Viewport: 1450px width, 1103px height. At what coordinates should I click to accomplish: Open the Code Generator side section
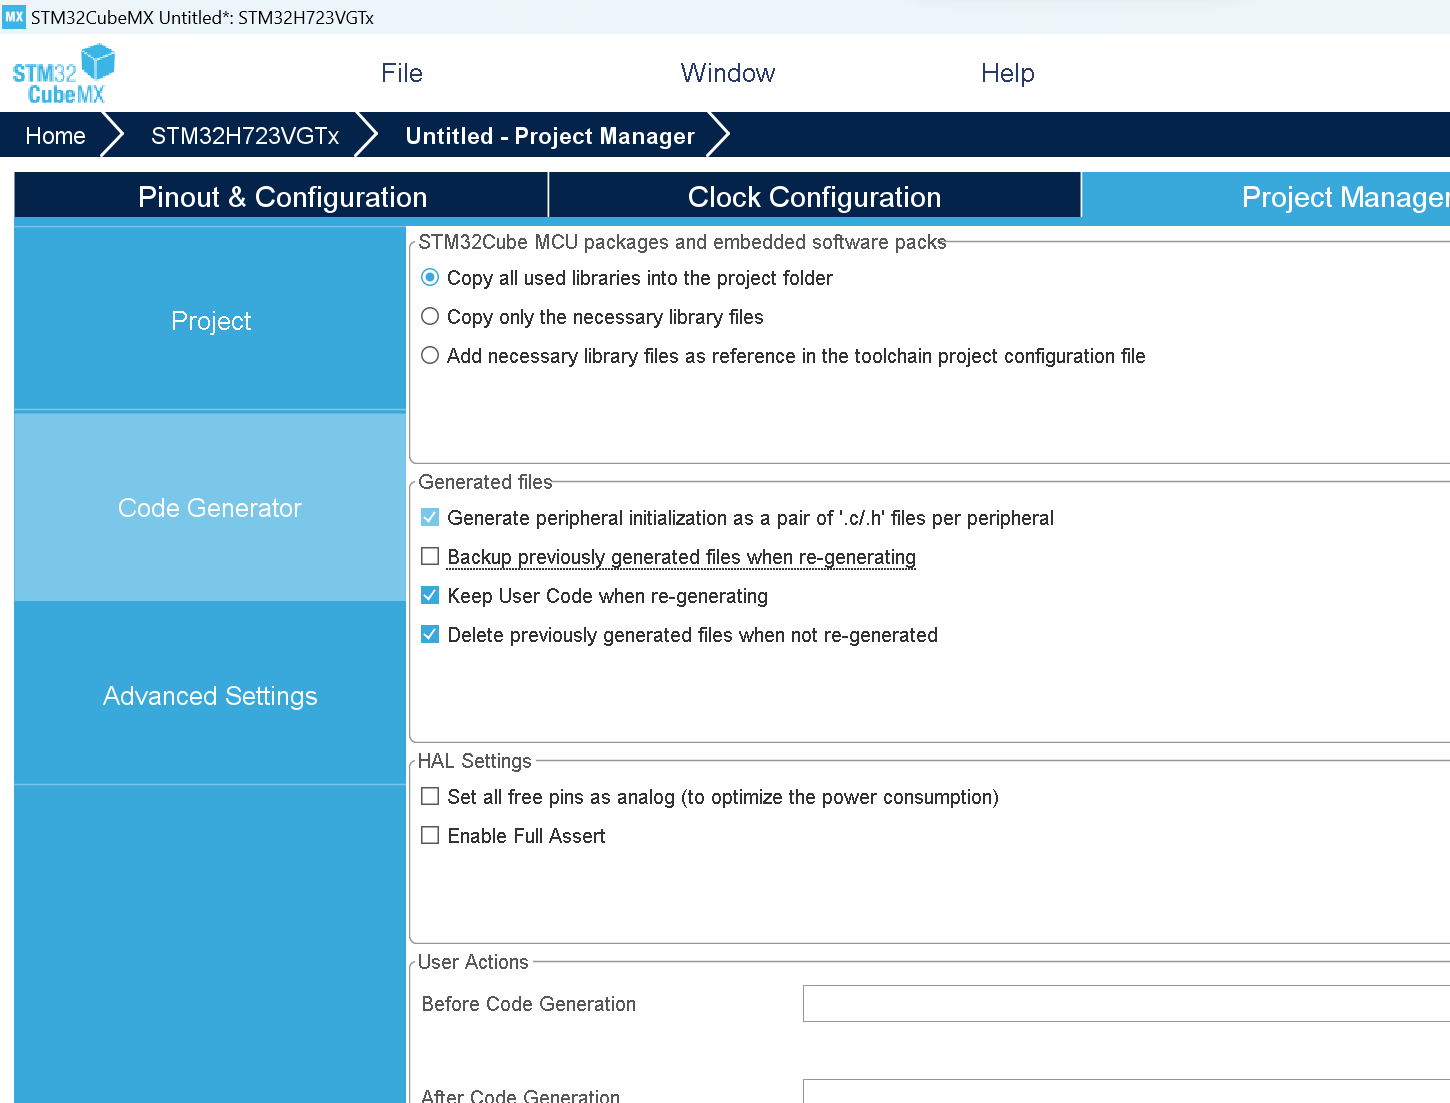210,508
